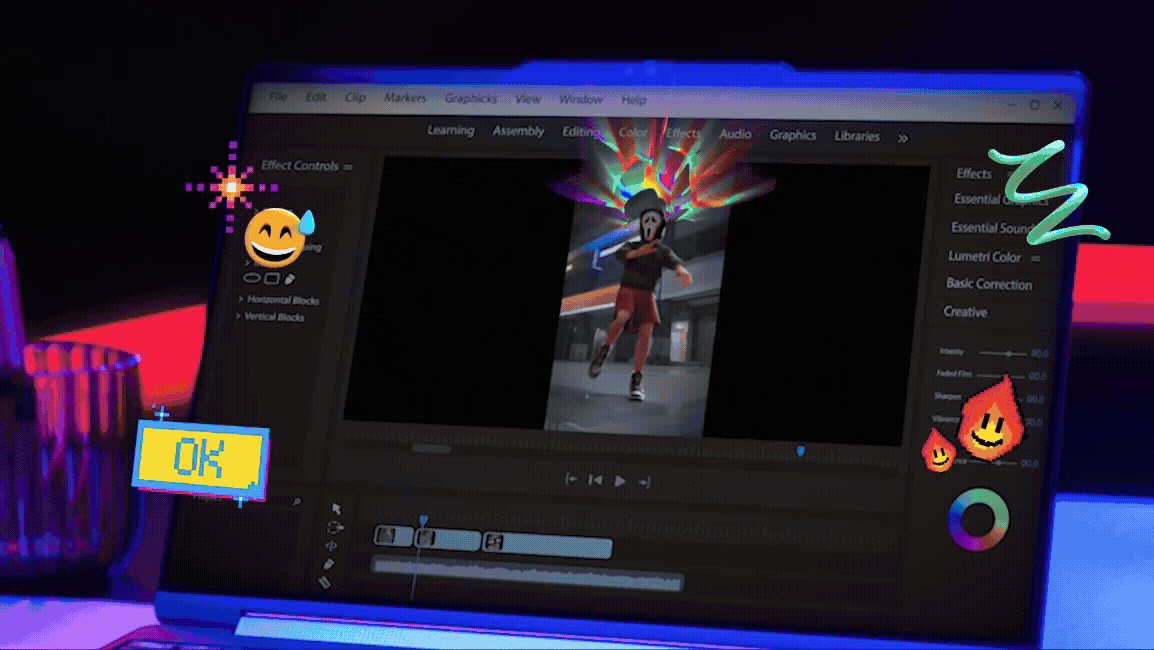Open the Lumetri Color panel menu
The height and width of the screenshot is (650, 1154).
pos(1036,258)
